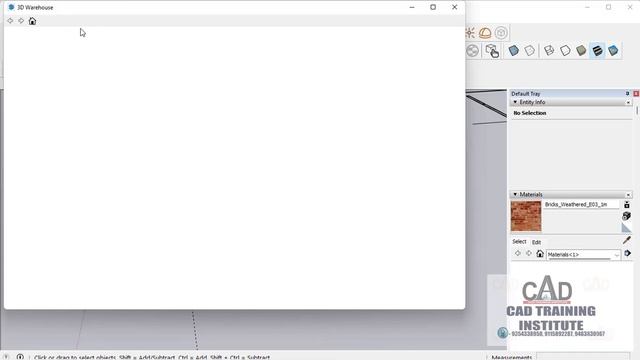Minimize the 3D Warehouse window
This screenshot has width=640, height=360.
pyautogui.click(x=412, y=7)
